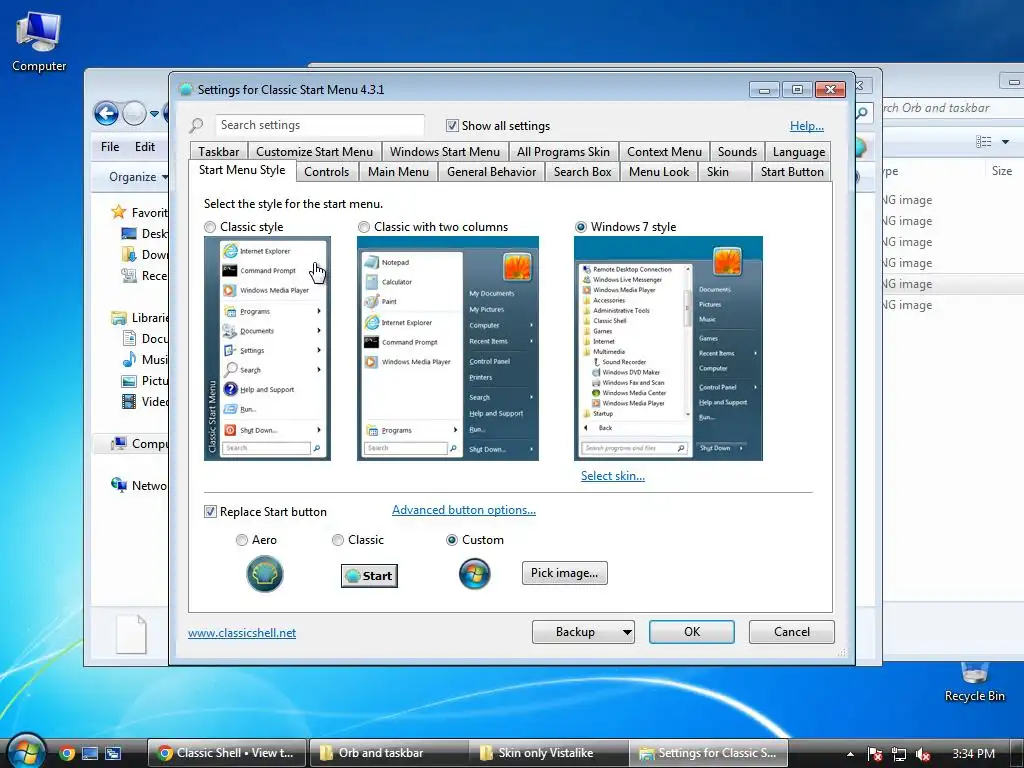The height and width of the screenshot is (768, 1024).
Task: Open the Language tab
Action: pos(799,152)
